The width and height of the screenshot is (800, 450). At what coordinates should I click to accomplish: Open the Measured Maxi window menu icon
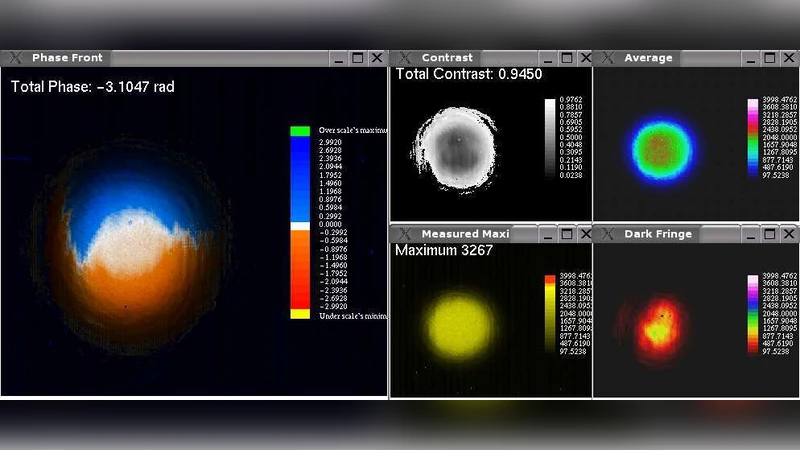[x=404, y=234]
